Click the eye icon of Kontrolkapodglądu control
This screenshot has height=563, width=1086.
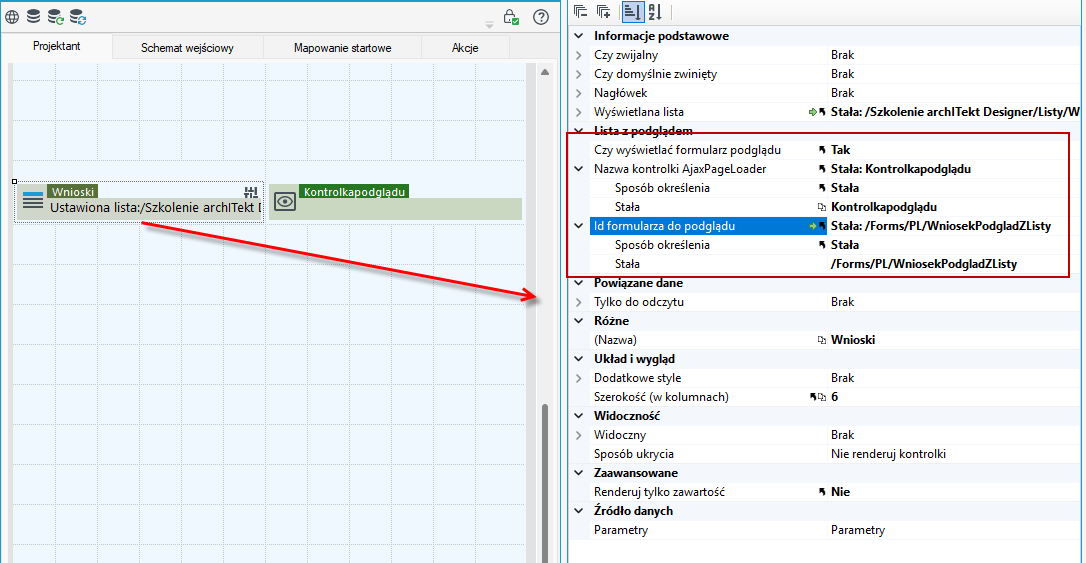tap(285, 202)
